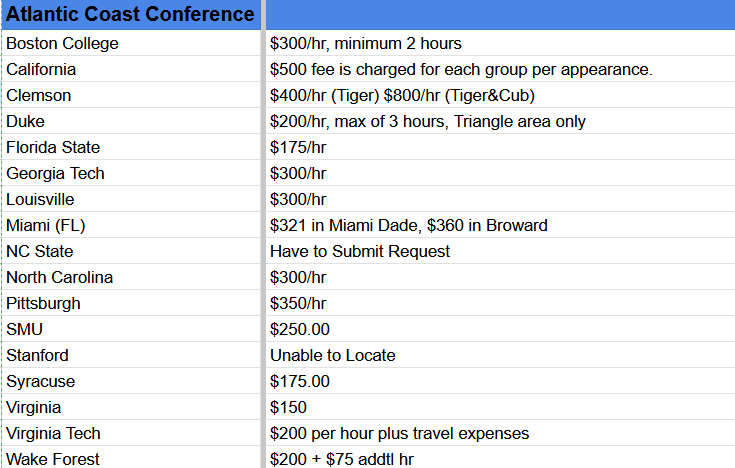Viewport: 735px width, 468px height.
Task: Click the Louisville $300/hr rate cell
Action: (x=500, y=199)
